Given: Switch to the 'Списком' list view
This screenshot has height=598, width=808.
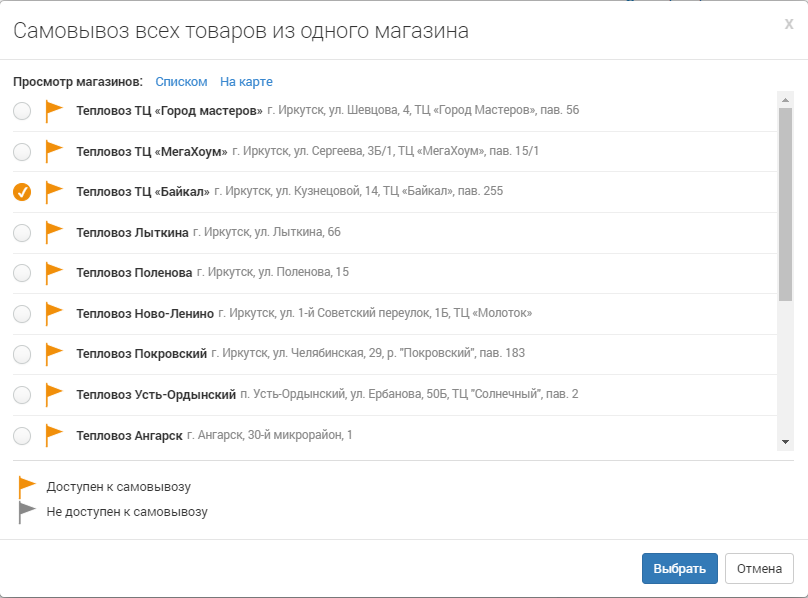Looking at the screenshot, I should point(181,82).
